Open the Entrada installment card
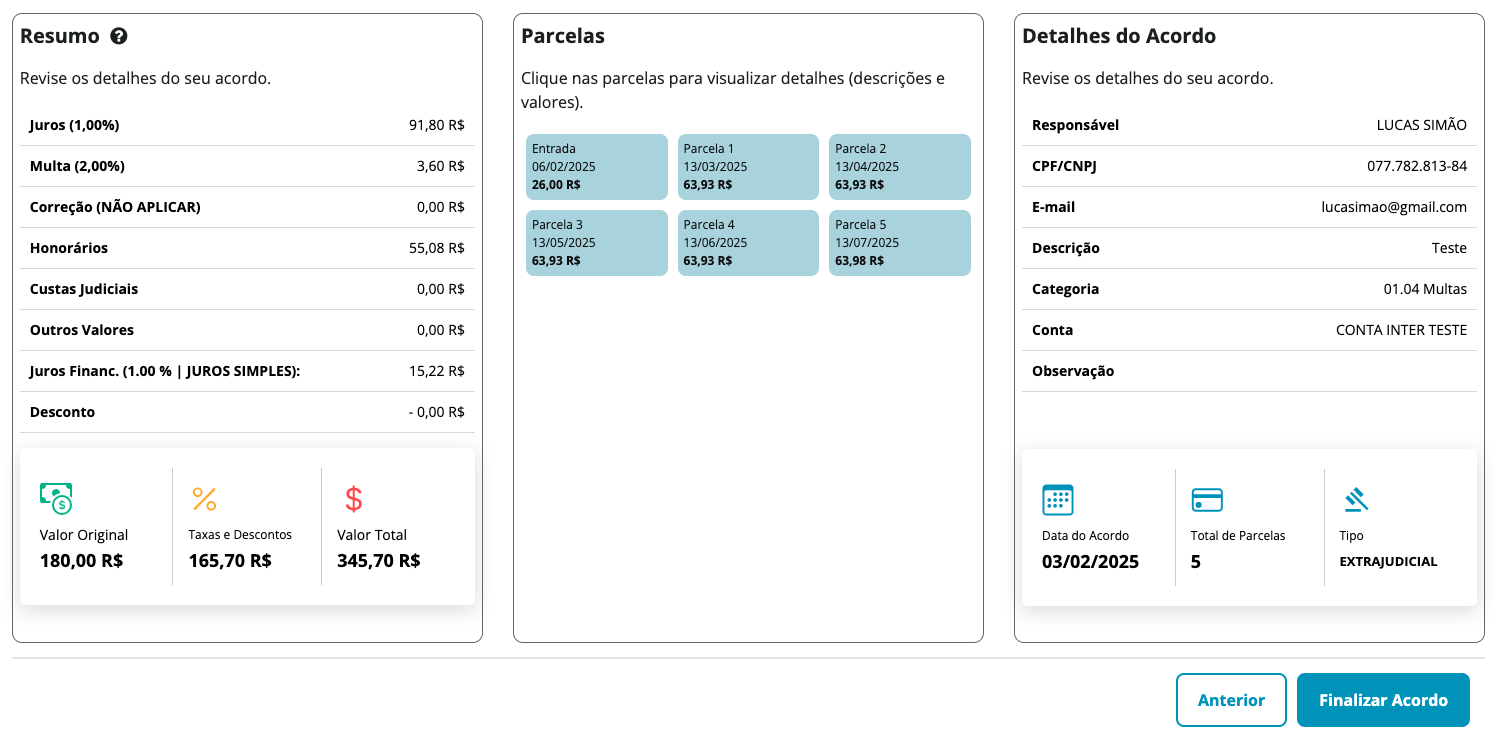This screenshot has height=737, width=1497. (597, 167)
